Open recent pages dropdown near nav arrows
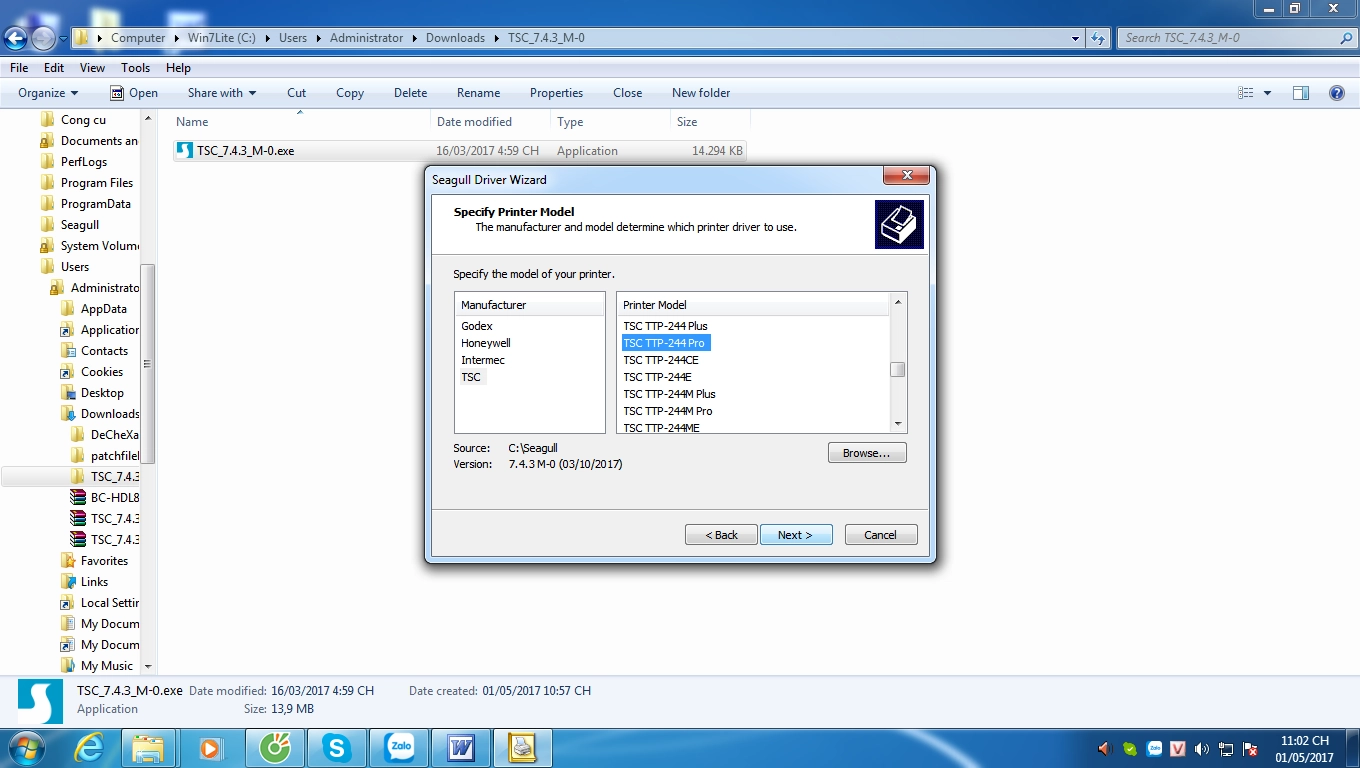This screenshot has height=768, width=1360. click(63, 38)
